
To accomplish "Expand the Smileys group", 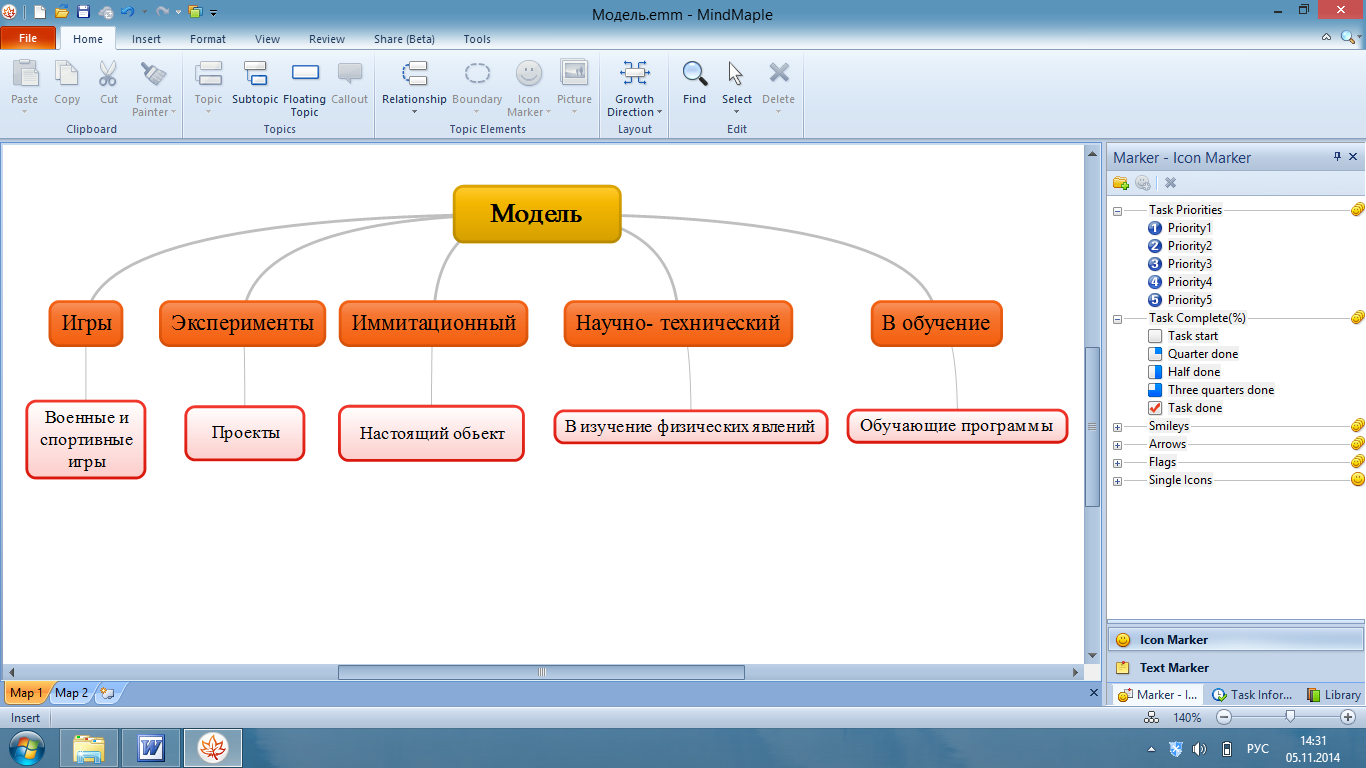I will (x=1118, y=427).
